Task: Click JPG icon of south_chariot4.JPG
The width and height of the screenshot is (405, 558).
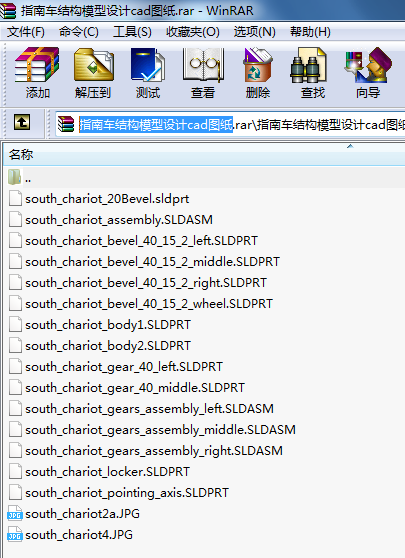Action: point(15,535)
